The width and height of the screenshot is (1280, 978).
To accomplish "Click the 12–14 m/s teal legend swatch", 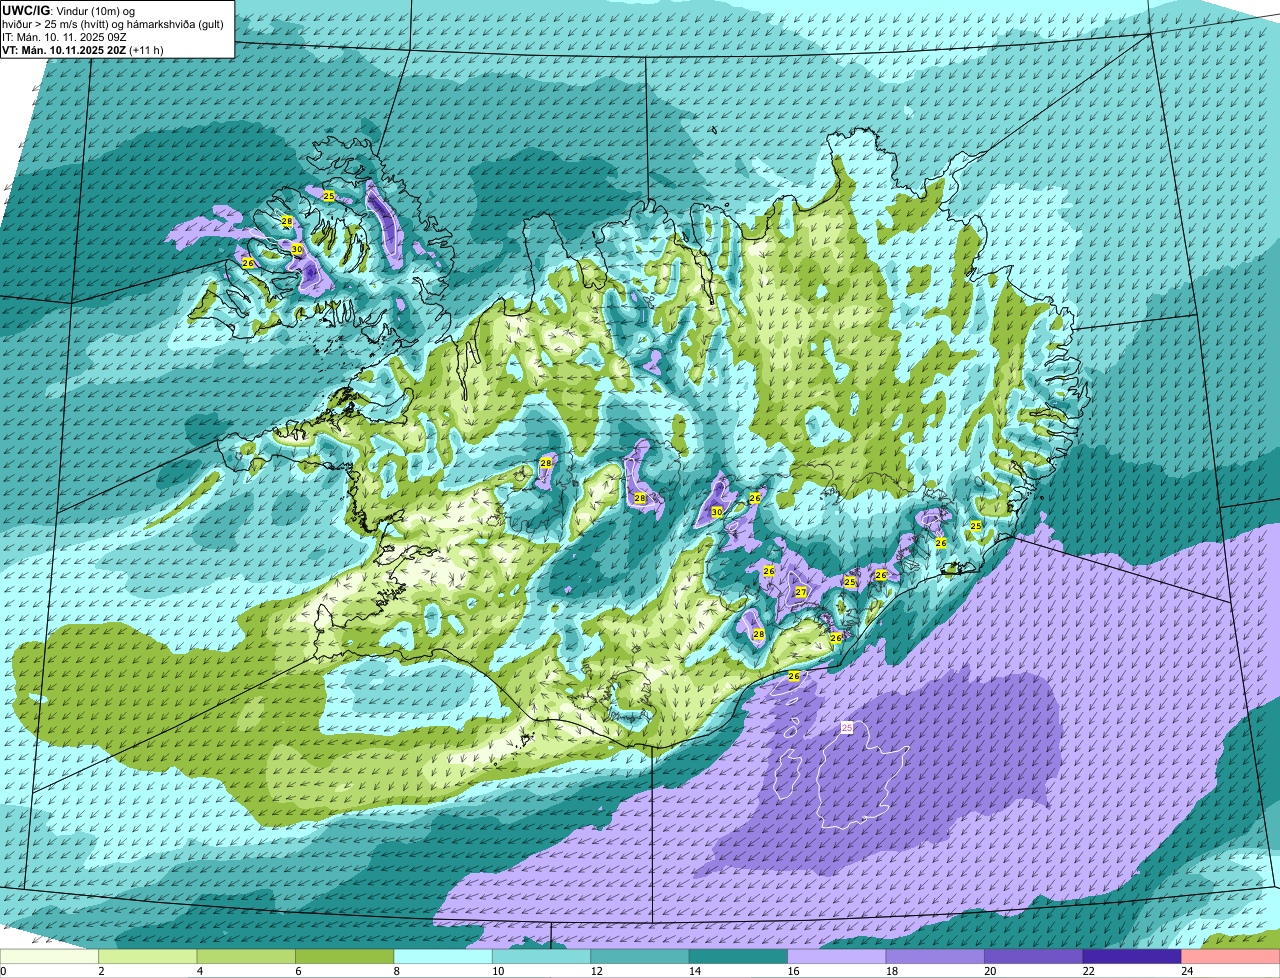I will [641, 956].
